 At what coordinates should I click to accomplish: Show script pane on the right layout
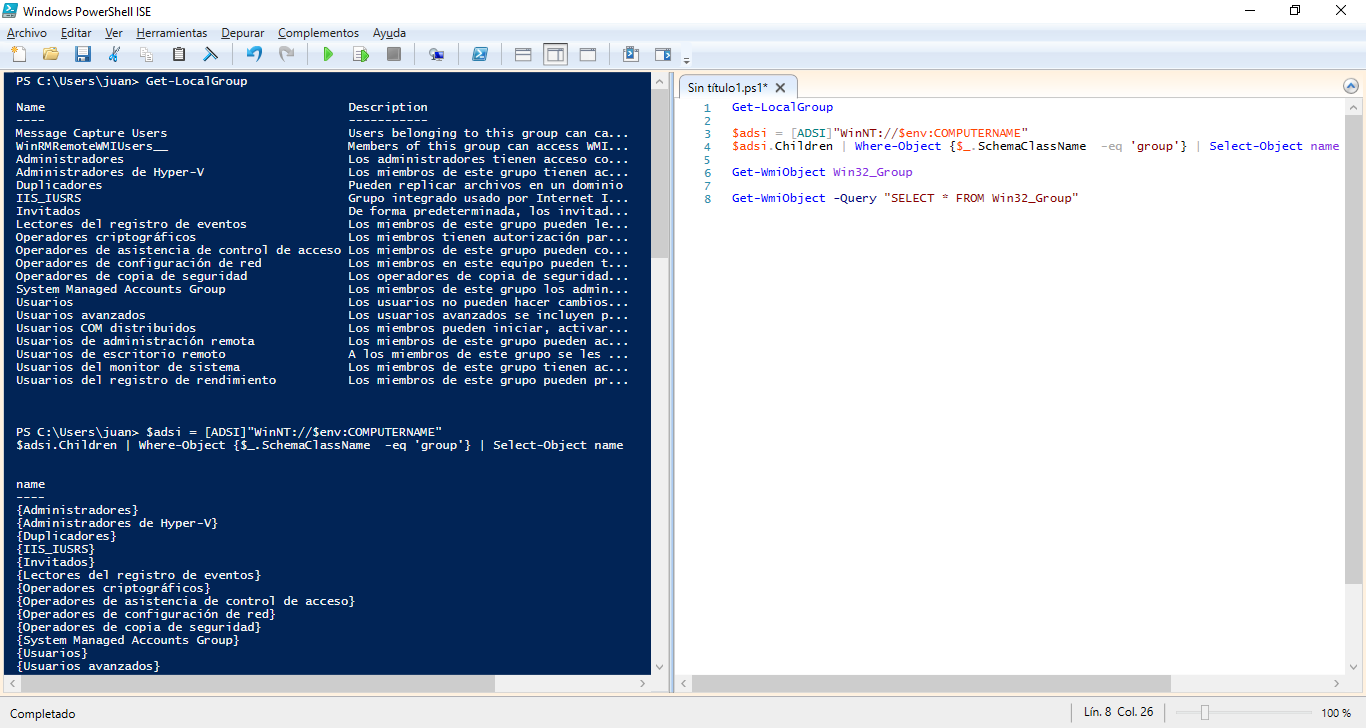click(x=555, y=54)
